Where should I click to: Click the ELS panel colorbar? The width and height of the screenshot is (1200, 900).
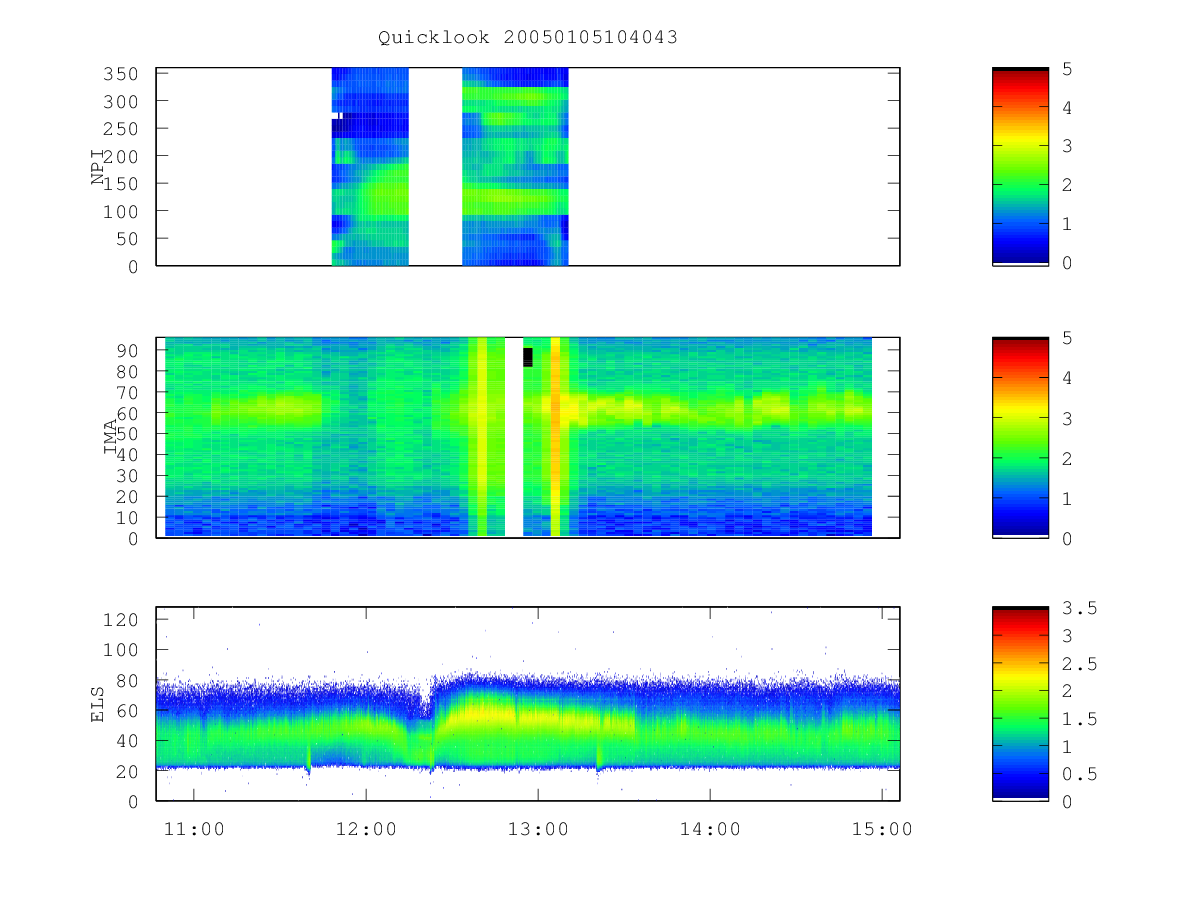pos(1020,703)
